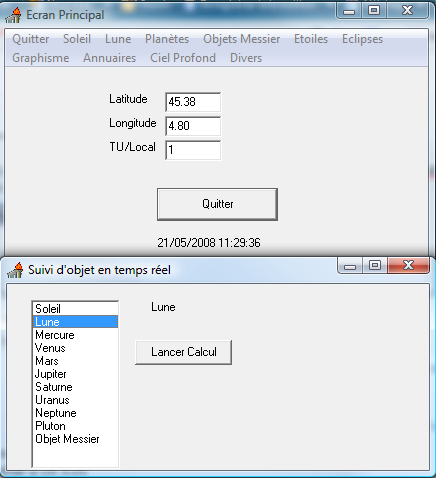The height and width of the screenshot is (478, 436).
Task: Click into the Longitude input field
Action: [x=193, y=126]
